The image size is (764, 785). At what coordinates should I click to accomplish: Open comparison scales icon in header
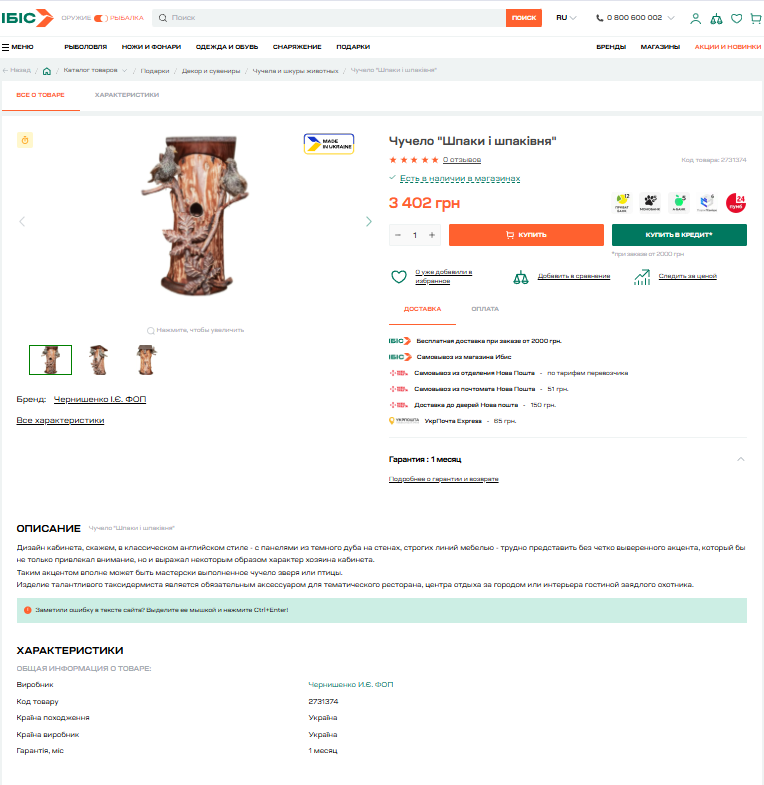[716, 19]
